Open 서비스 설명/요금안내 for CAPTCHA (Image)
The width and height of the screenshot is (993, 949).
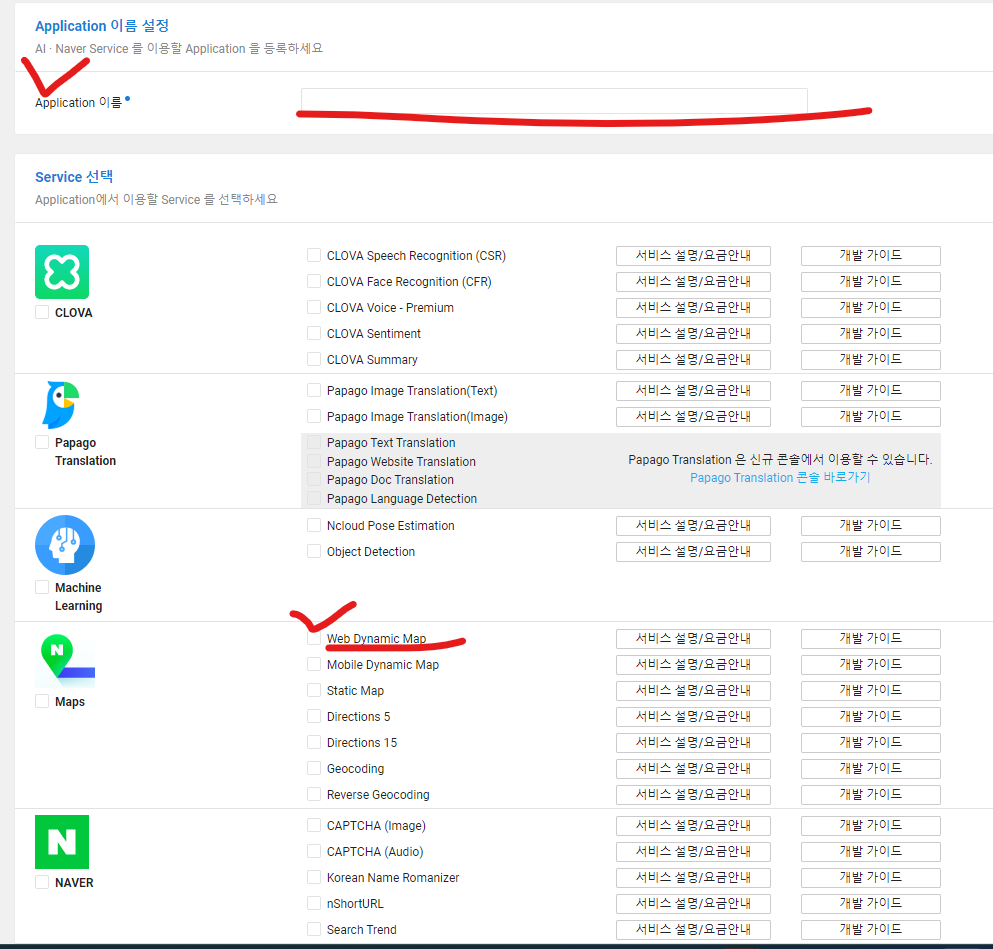pyautogui.click(x=693, y=826)
